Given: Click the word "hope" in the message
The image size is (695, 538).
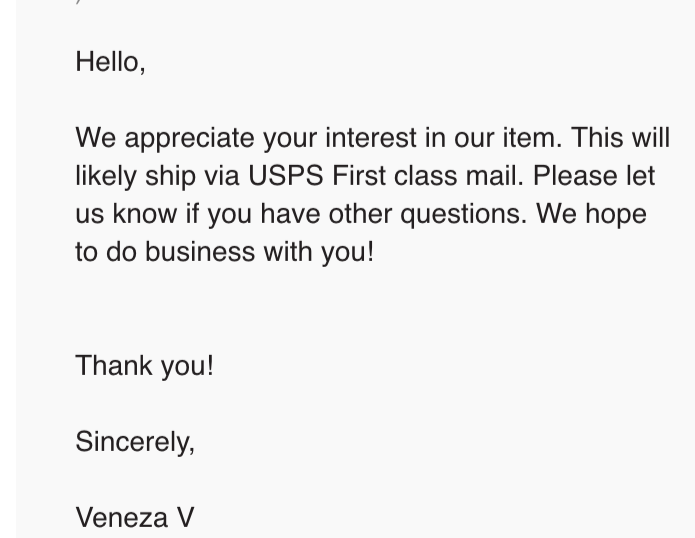Looking at the screenshot, I should [x=616, y=214].
